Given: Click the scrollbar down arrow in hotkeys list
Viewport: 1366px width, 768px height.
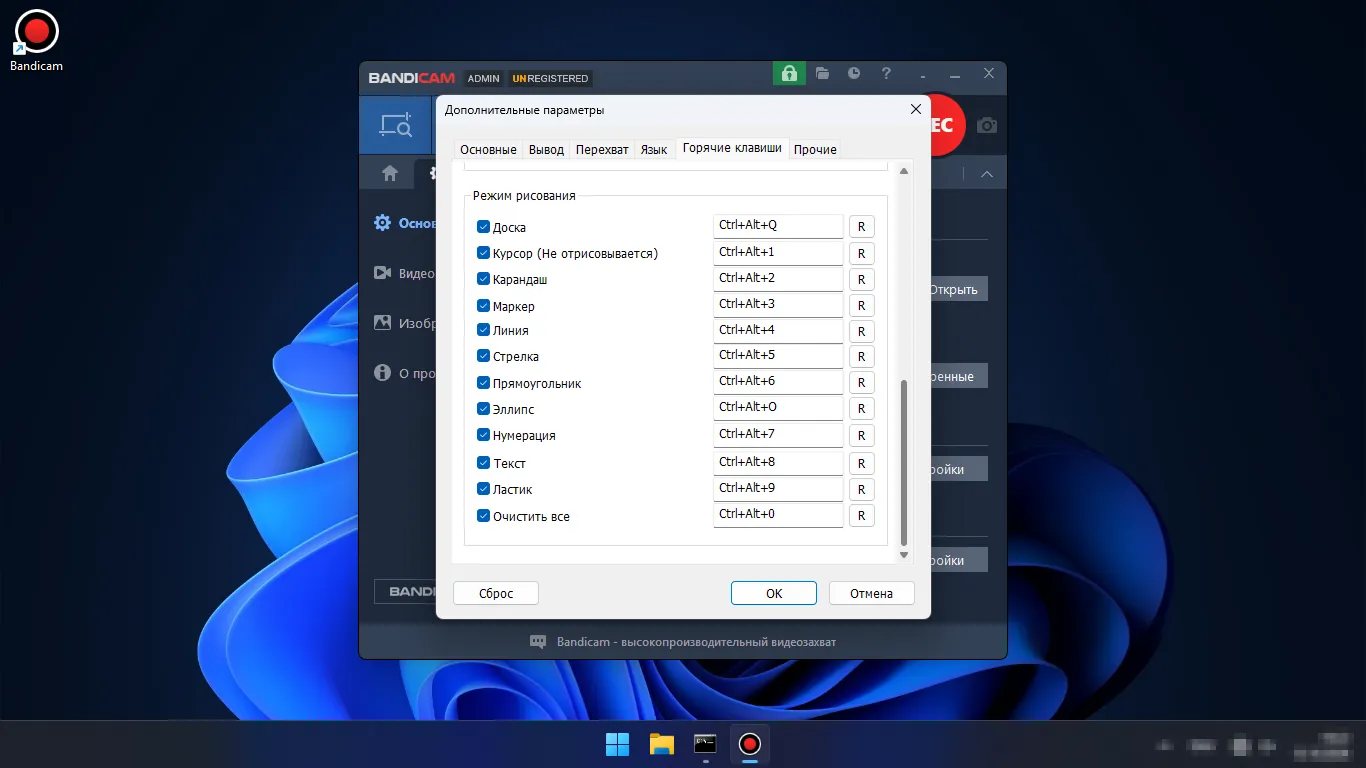Looking at the screenshot, I should point(904,555).
